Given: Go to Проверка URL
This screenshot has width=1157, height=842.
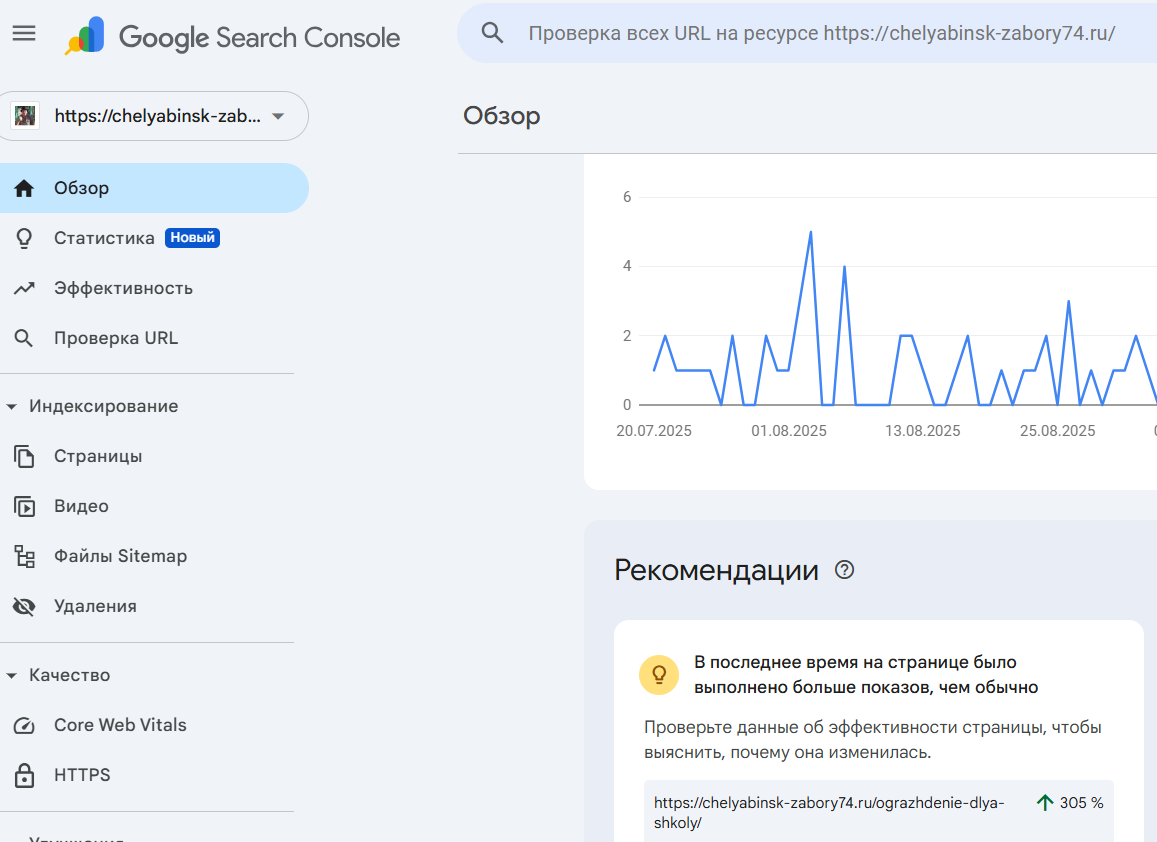Looking at the screenshot, I should pos(116,338).
